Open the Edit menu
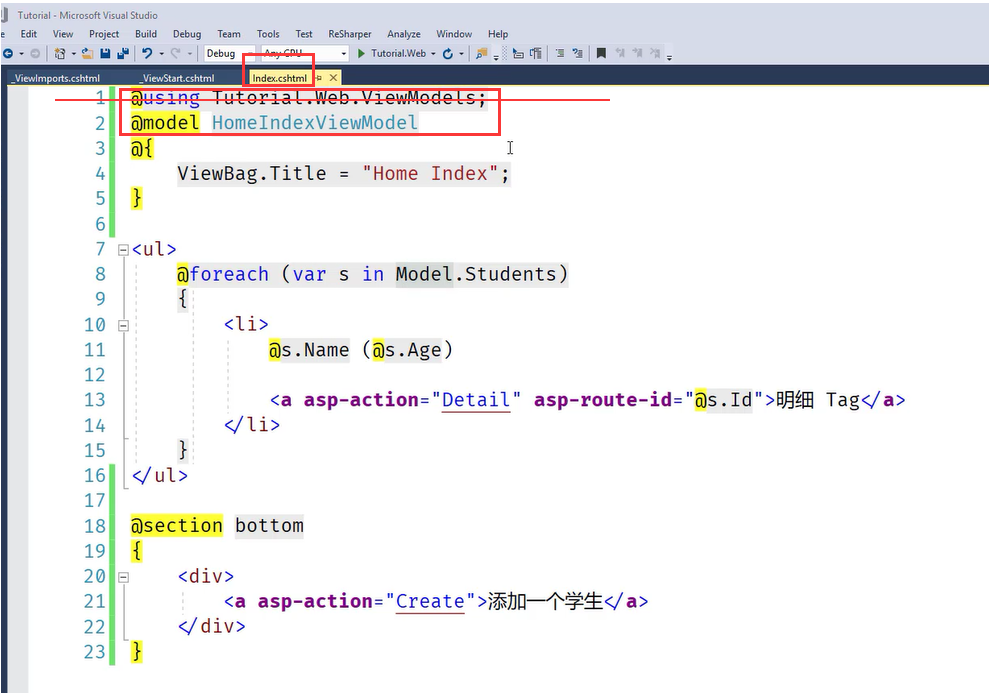 point(28,34)
